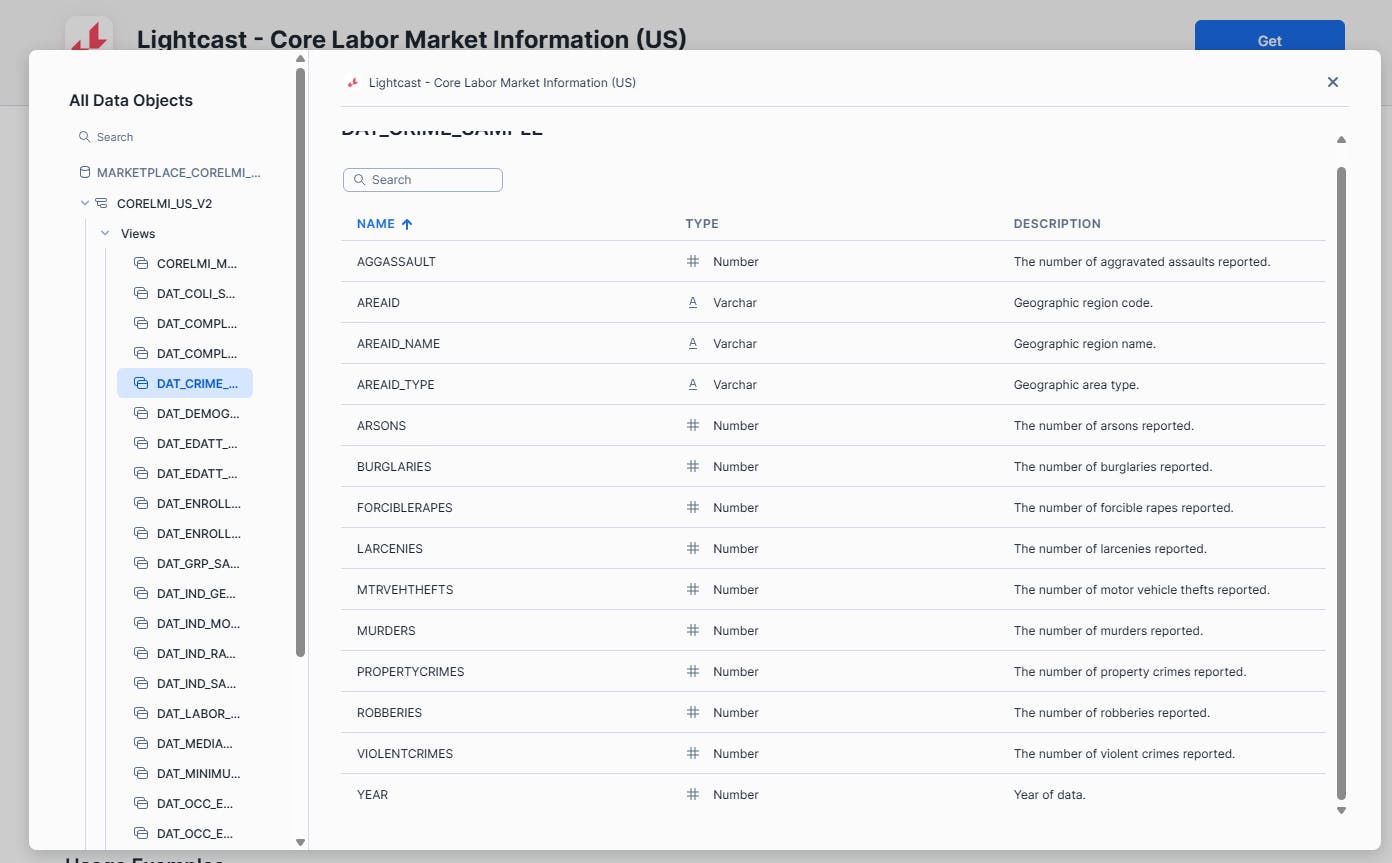Click the Number type icon for YEAR

pyautogui.click(x=693, y=794)
